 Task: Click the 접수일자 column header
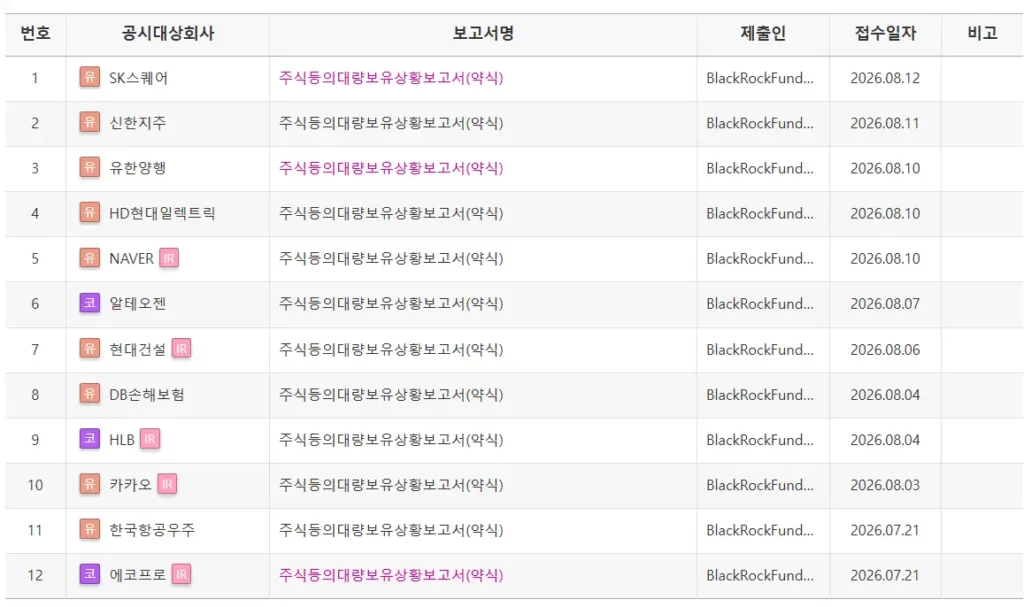885,33
